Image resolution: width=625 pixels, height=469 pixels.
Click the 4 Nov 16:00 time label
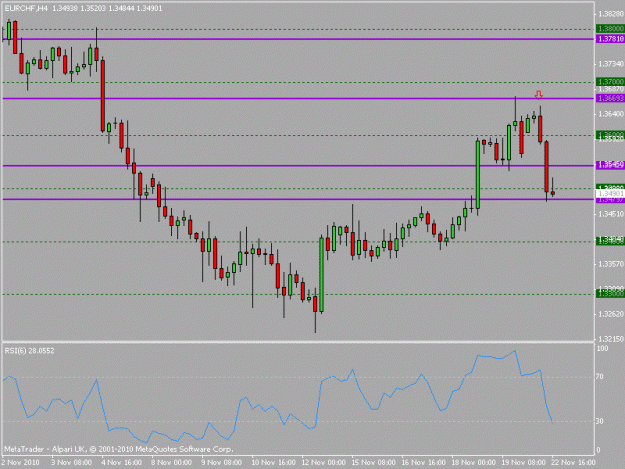point(122,462)
